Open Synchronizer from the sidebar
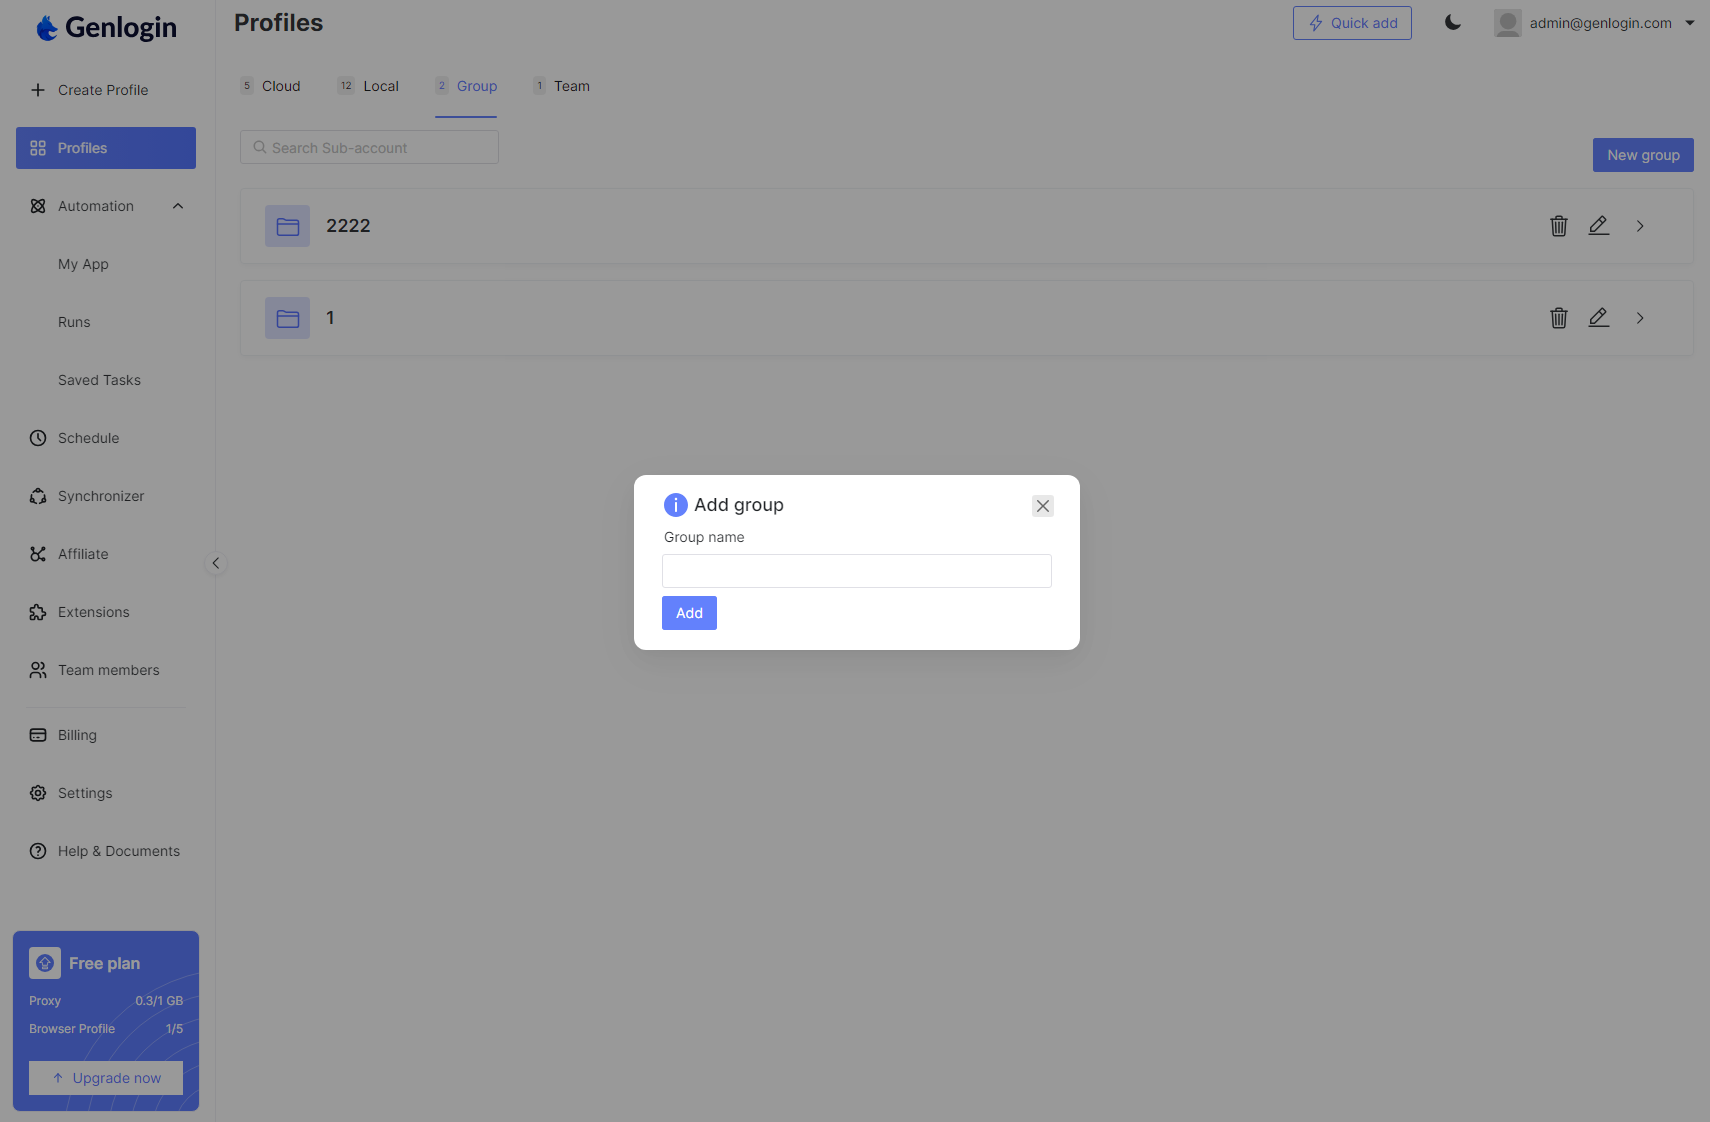Screen dimensions: 1710x1122 (100, 496)
